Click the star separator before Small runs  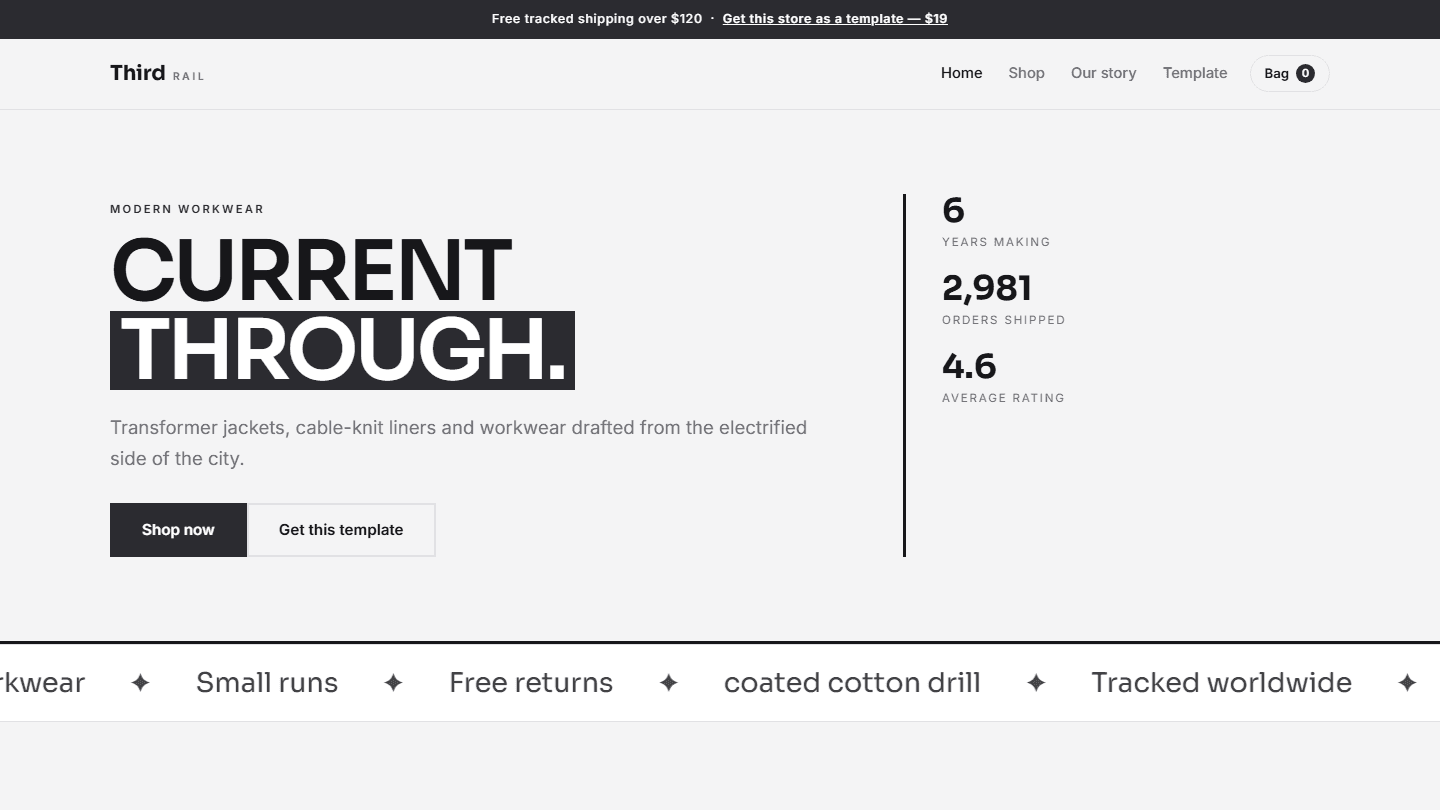click(141, 683)
